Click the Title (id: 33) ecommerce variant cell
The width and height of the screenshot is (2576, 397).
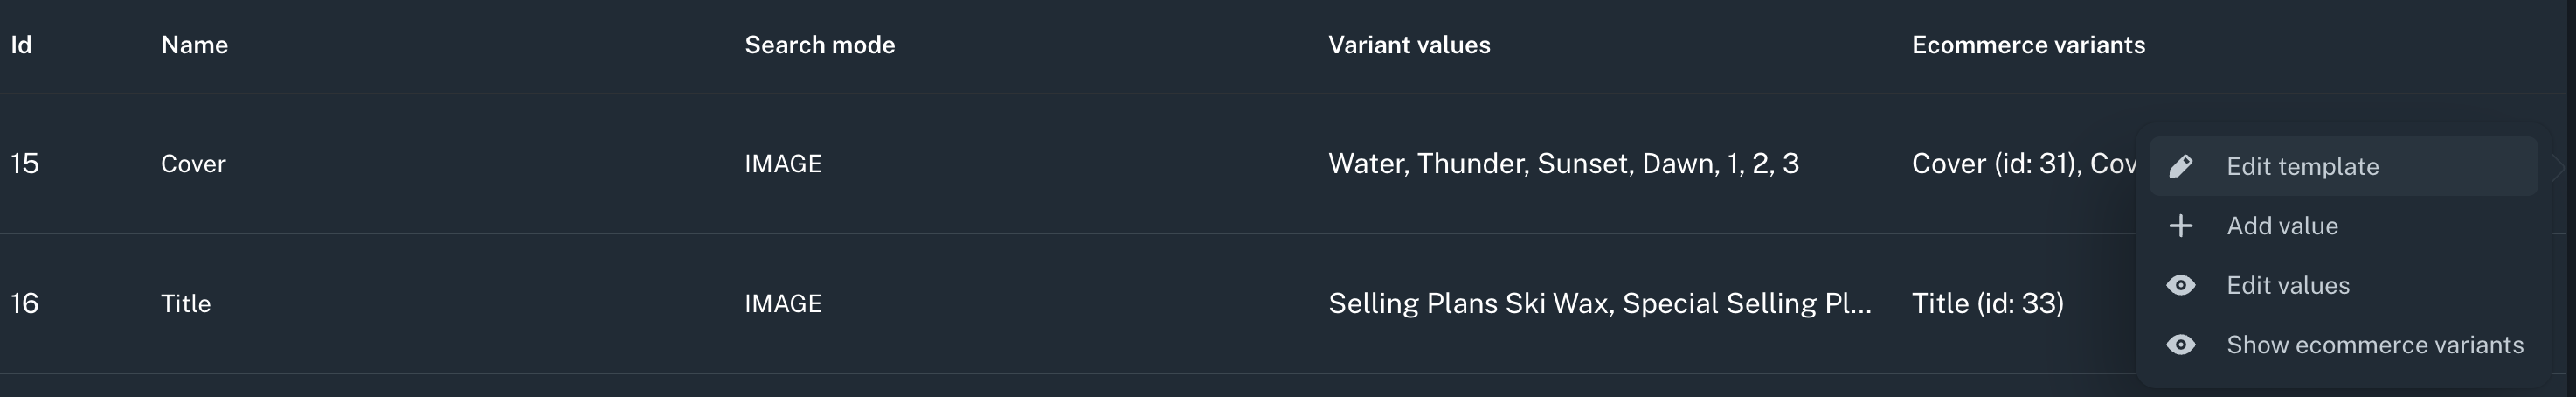pyautogui.click(x=1988, y=304)
